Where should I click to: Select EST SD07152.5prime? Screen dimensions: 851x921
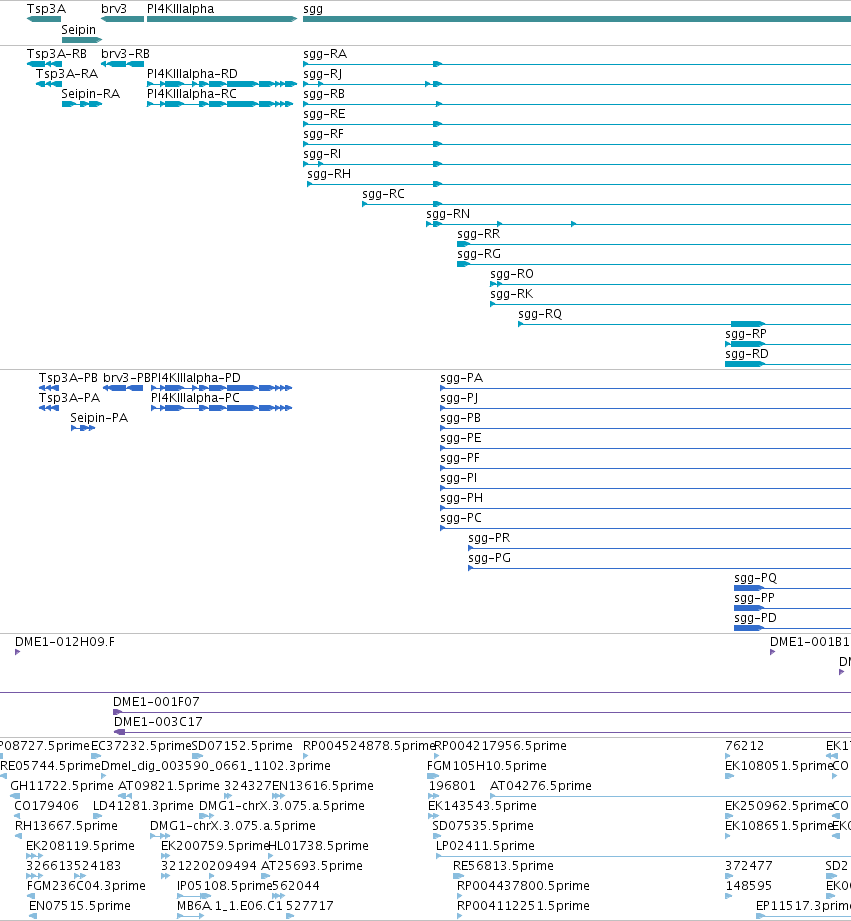click(242, 745)
